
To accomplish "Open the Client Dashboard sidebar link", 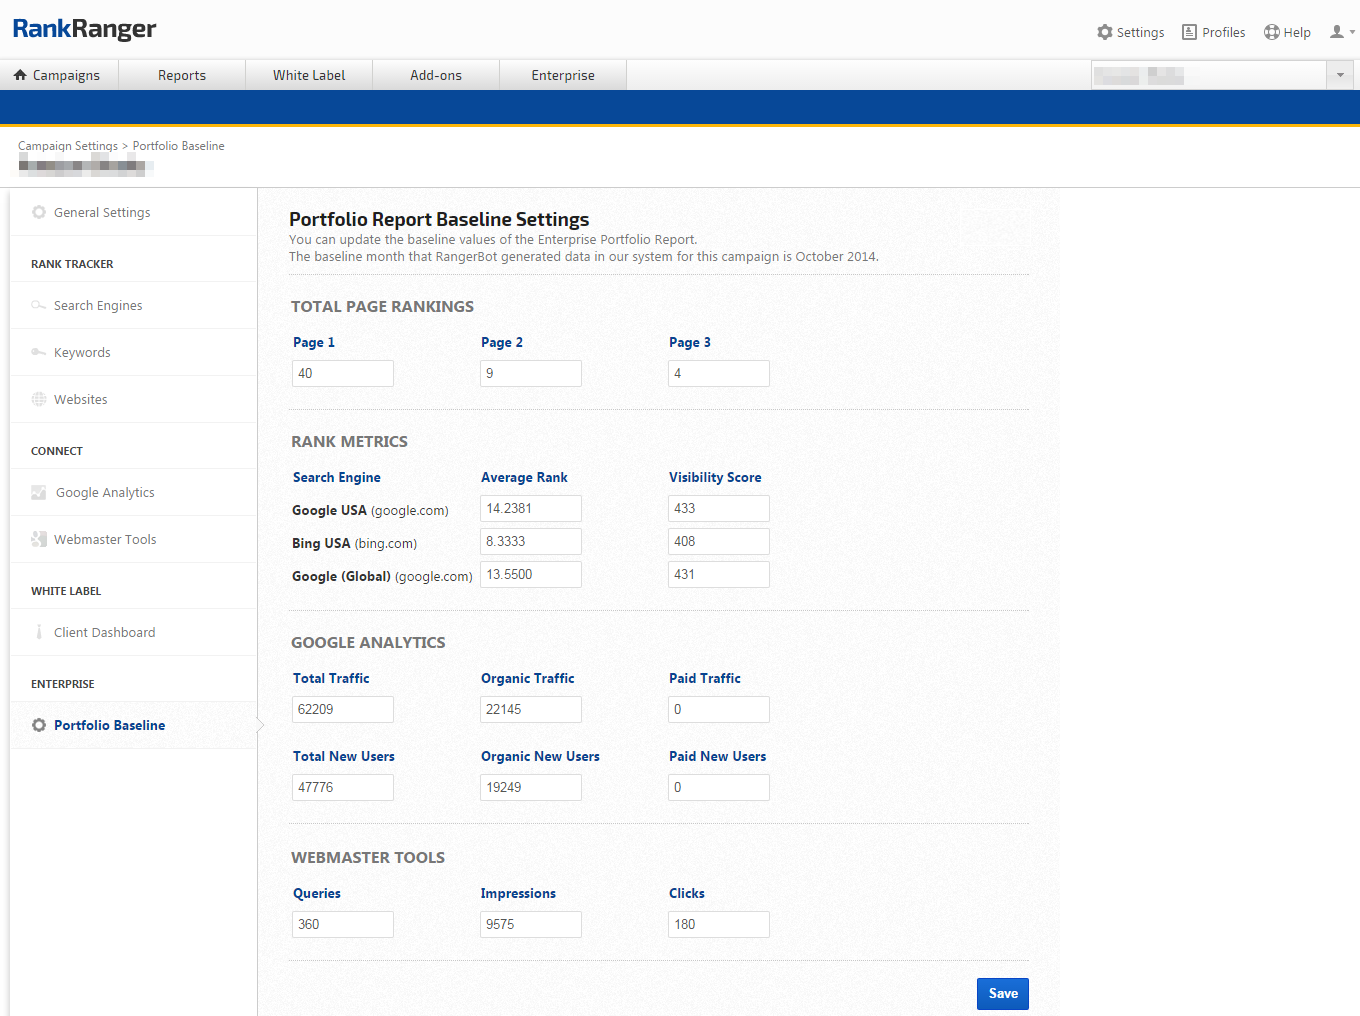I will click(x=104, y=632).
